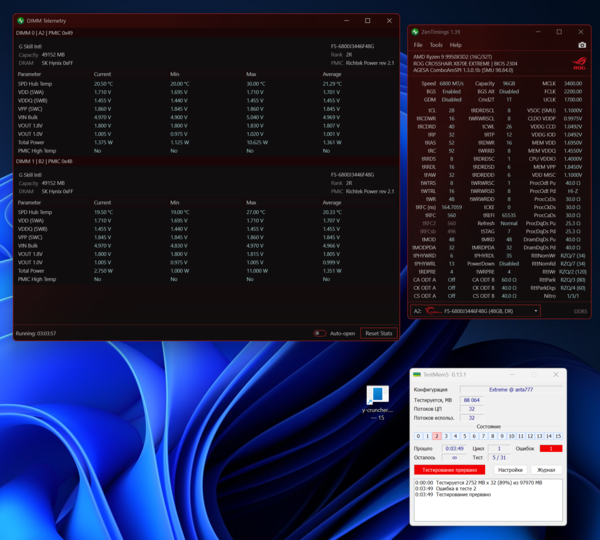Click the ZenTimings app icon in title bar
The image size is (600, 540).
point(415,32)
